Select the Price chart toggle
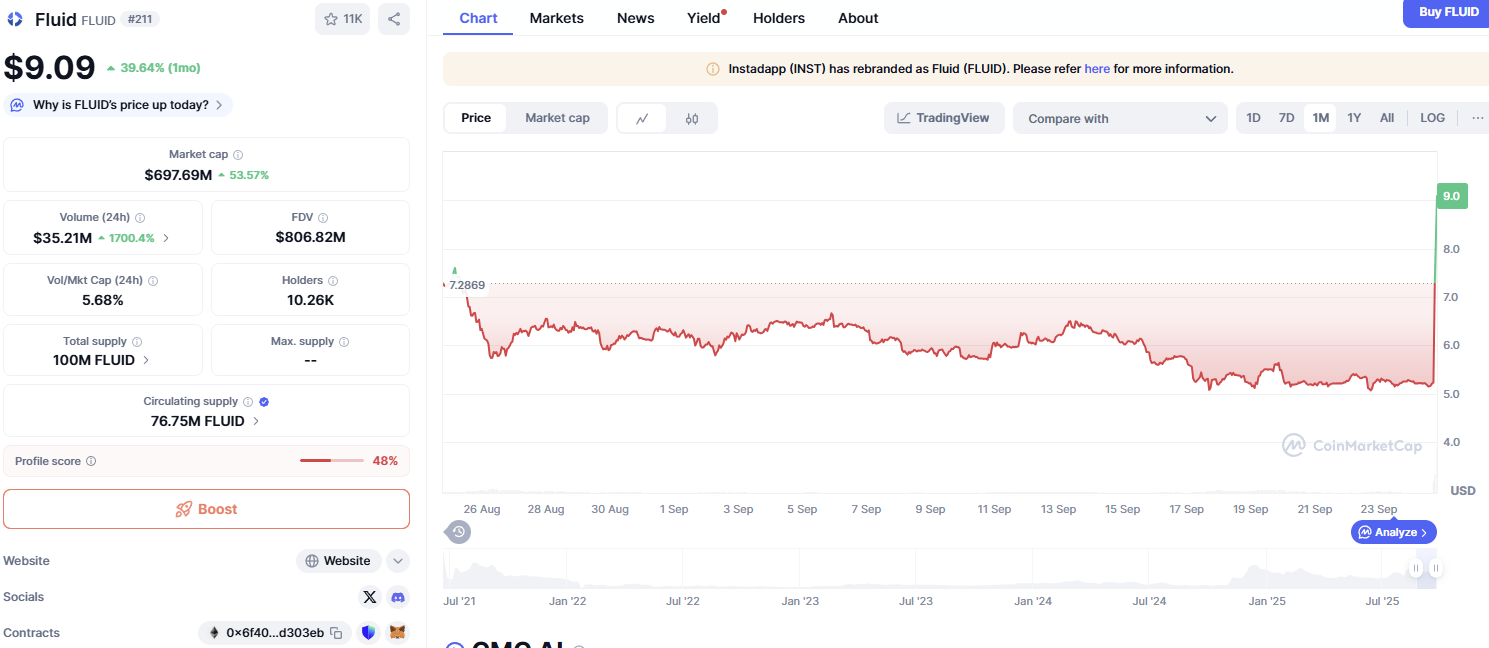Image resolution: width=1489 pixels, height=648 pixels. (x=476, y=118)
